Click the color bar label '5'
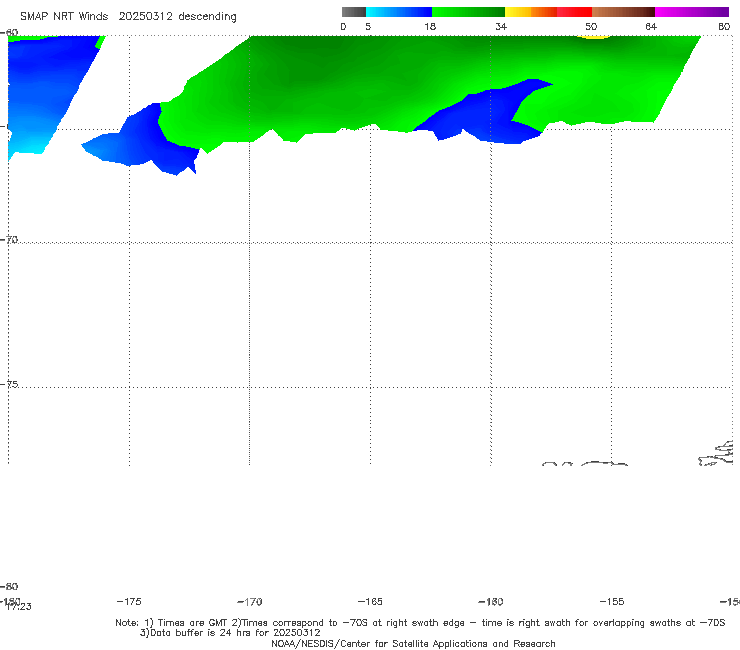The height and width of the screenshot is (650, 740). tap(368, 27)
